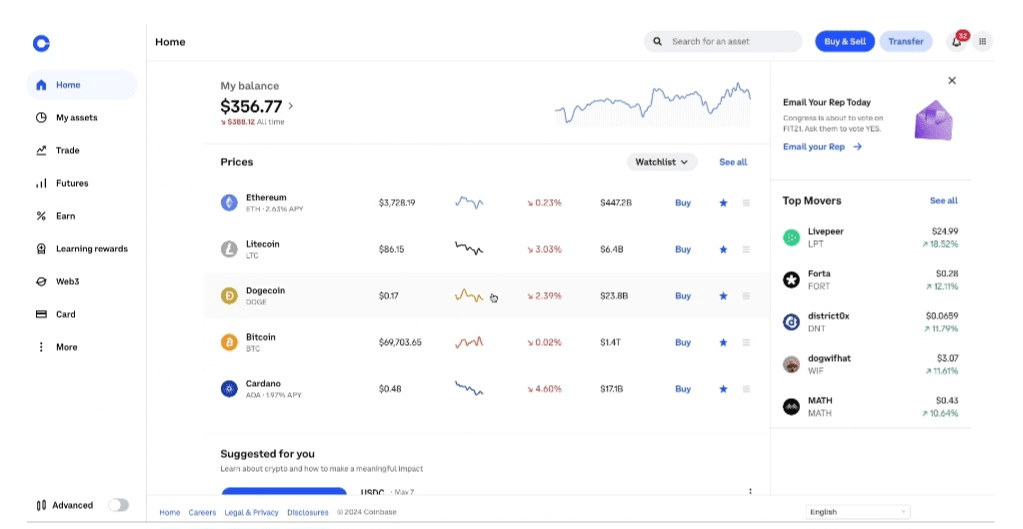Click the Buy & Sell button
1023x529 pixels.
pyautogui.click(x=845, y=42)
